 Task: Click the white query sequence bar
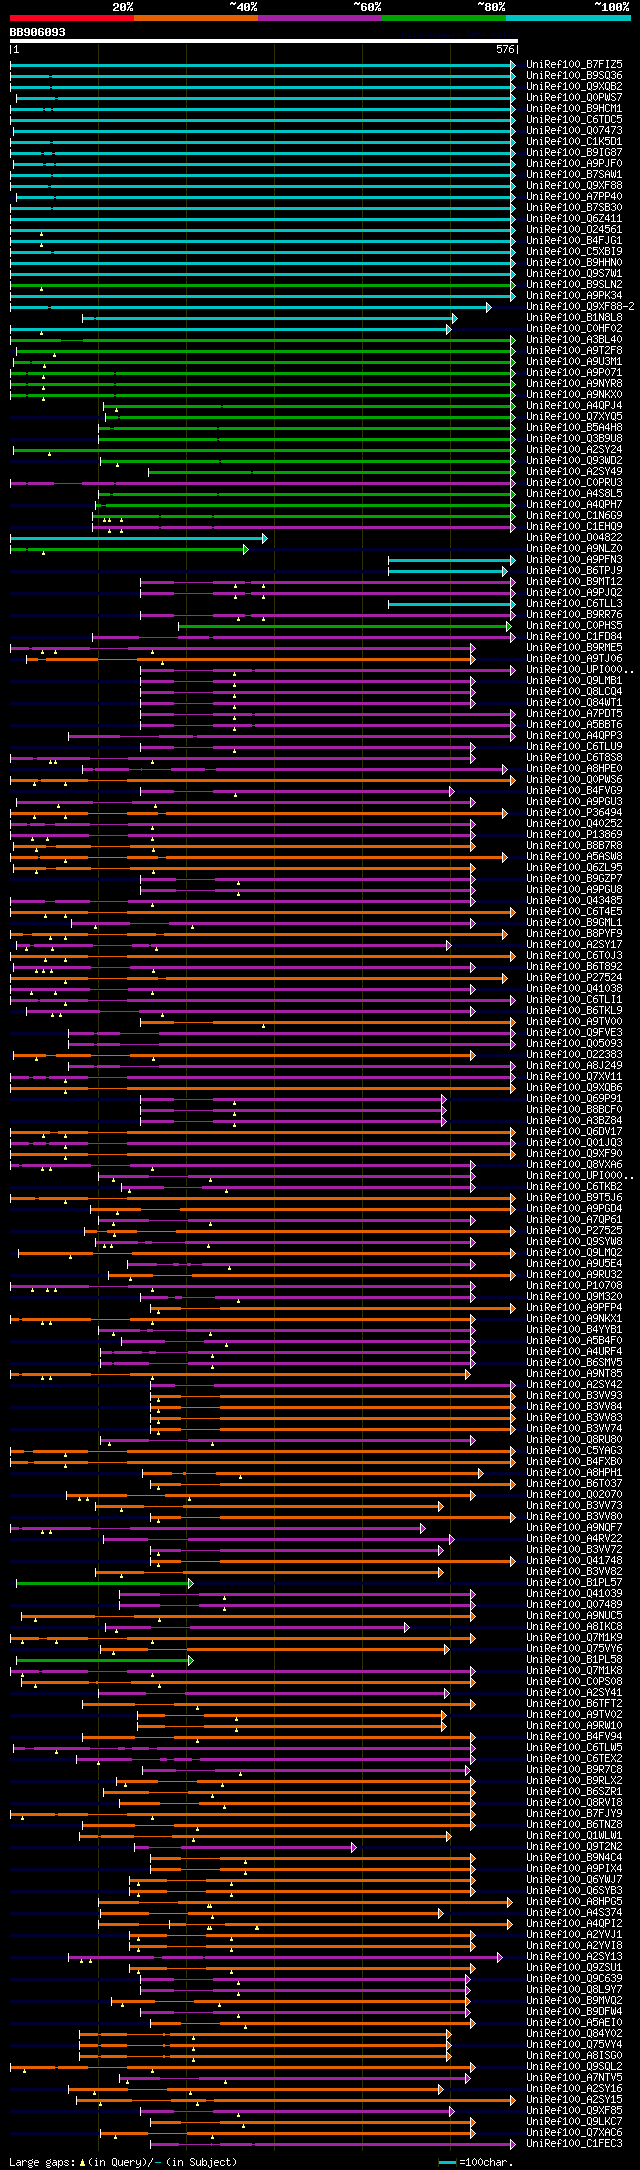(x=263, y=41)
